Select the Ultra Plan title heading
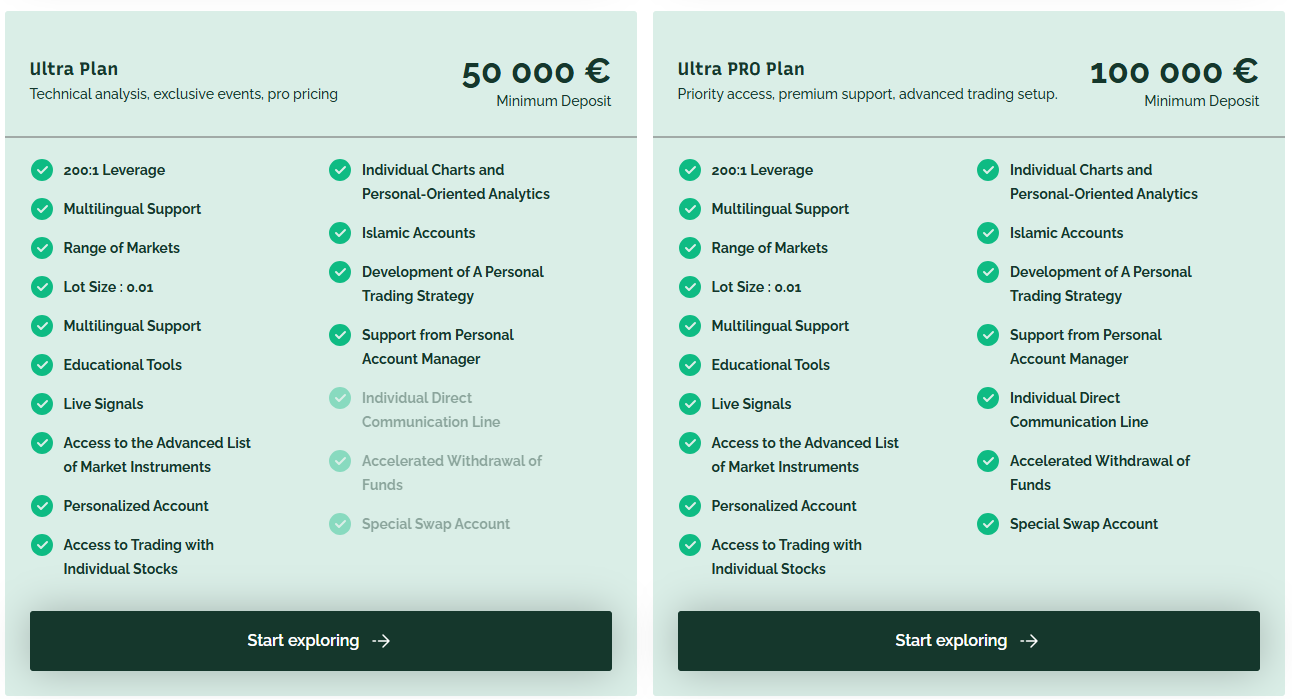The height and width of the screenshot is (699, 1292). 74,69
